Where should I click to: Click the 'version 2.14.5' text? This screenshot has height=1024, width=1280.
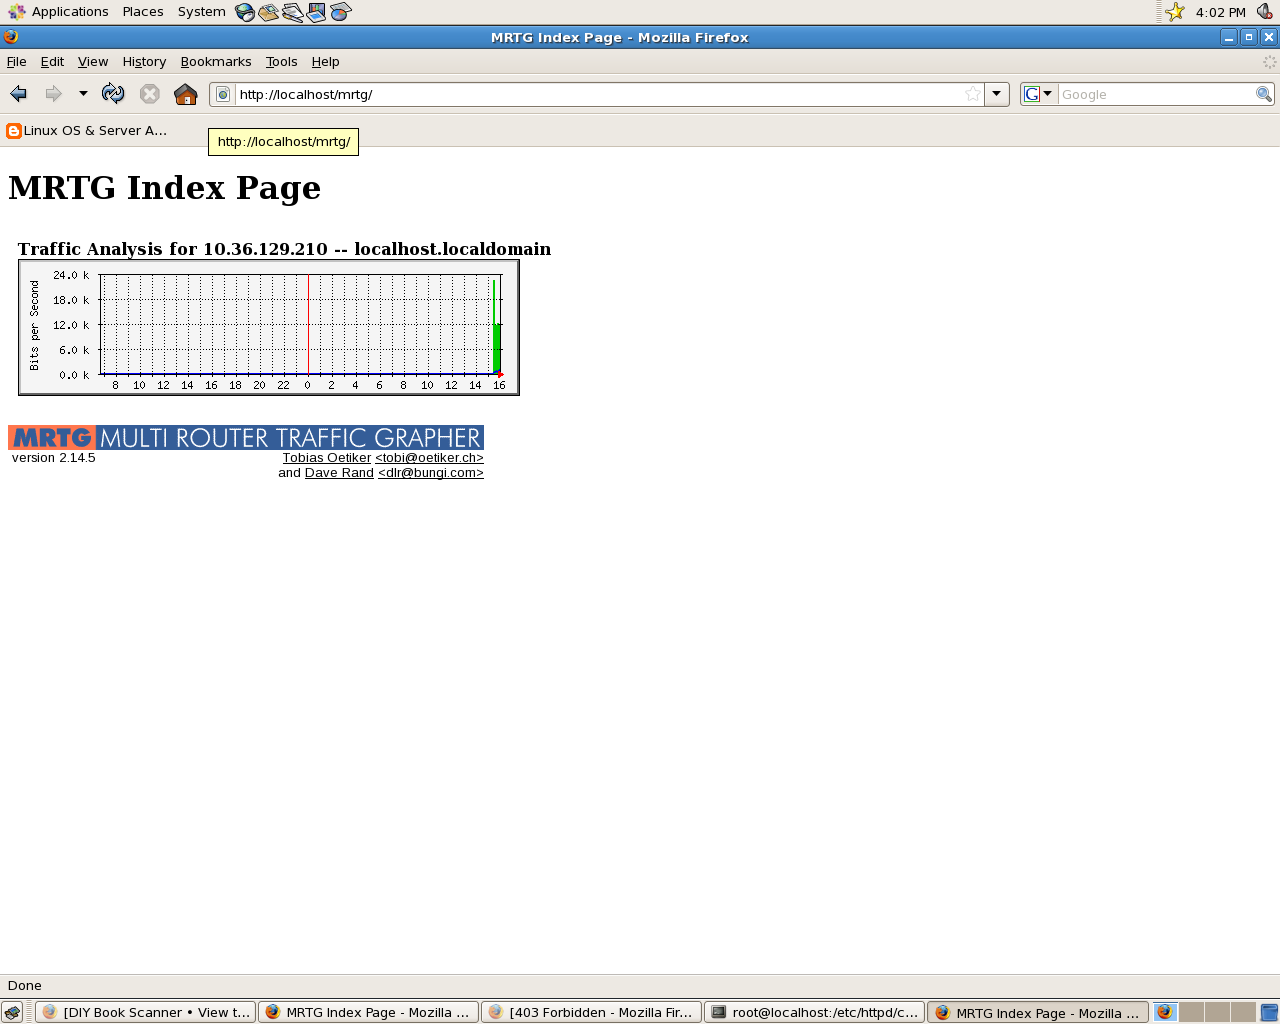click(54, 458)
